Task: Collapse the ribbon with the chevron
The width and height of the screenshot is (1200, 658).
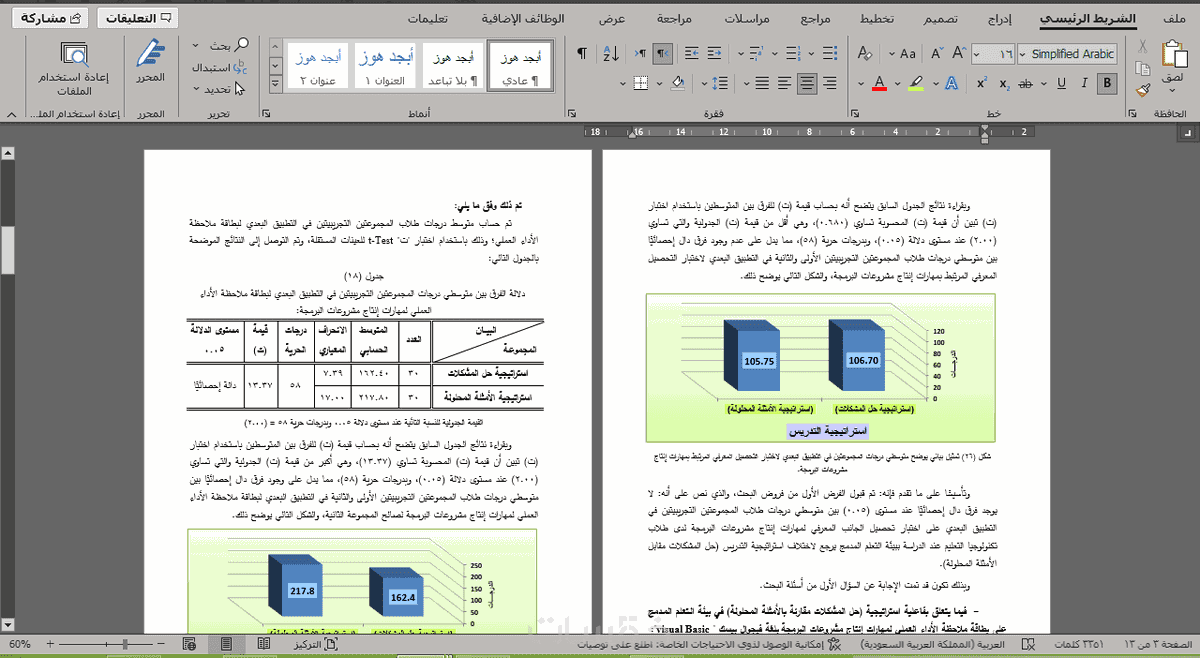Action: [12, 114]
